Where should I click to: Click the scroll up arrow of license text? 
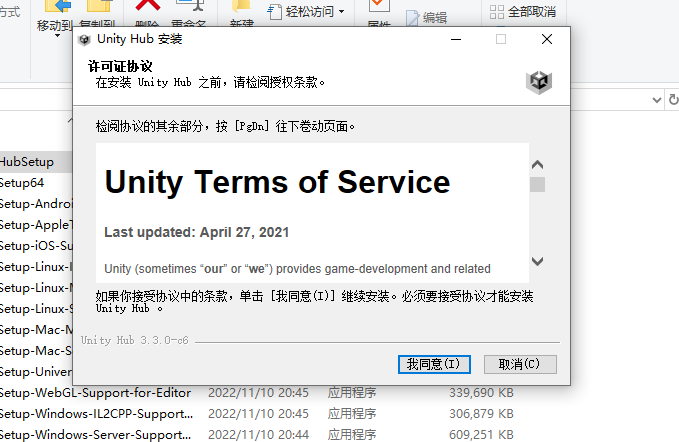[537, 165]
